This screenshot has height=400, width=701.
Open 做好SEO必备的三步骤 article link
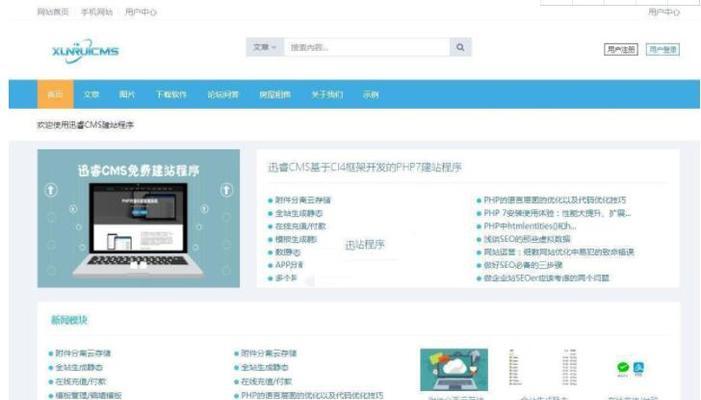click(523, 265)
